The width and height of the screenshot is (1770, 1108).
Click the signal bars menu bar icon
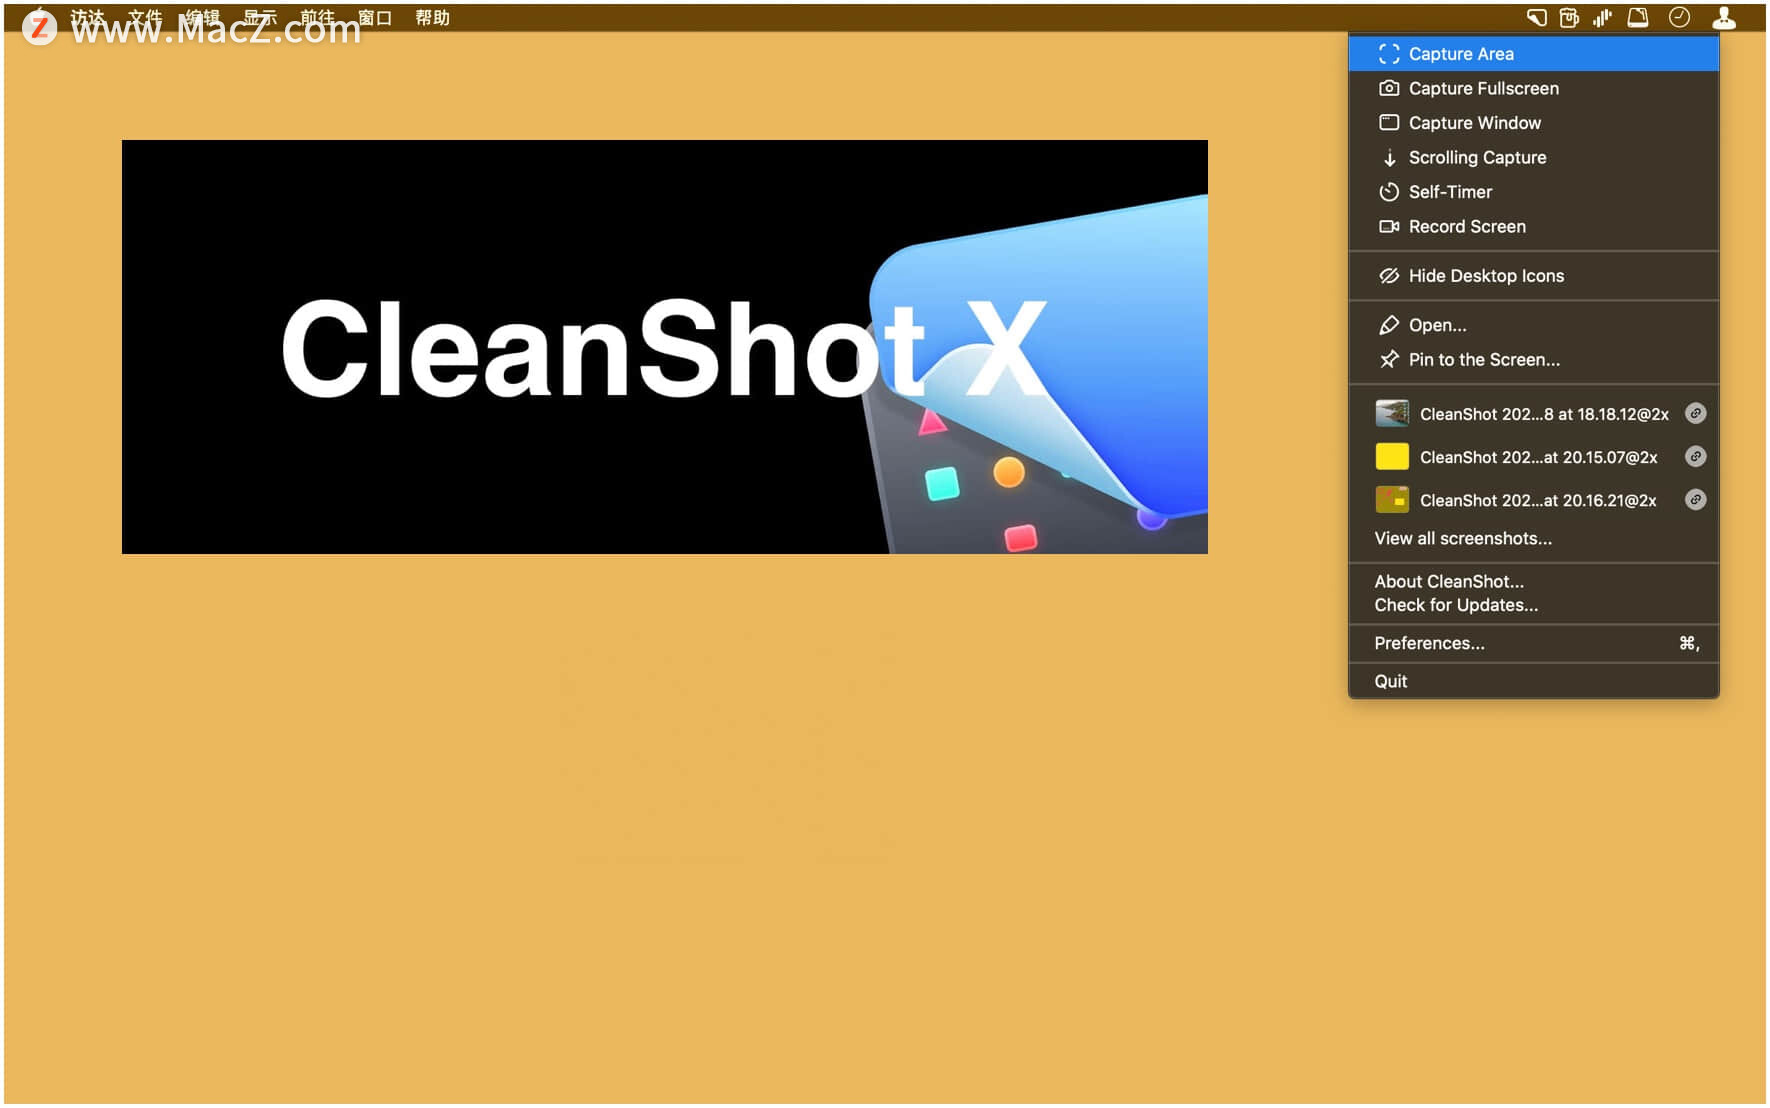1602,17
